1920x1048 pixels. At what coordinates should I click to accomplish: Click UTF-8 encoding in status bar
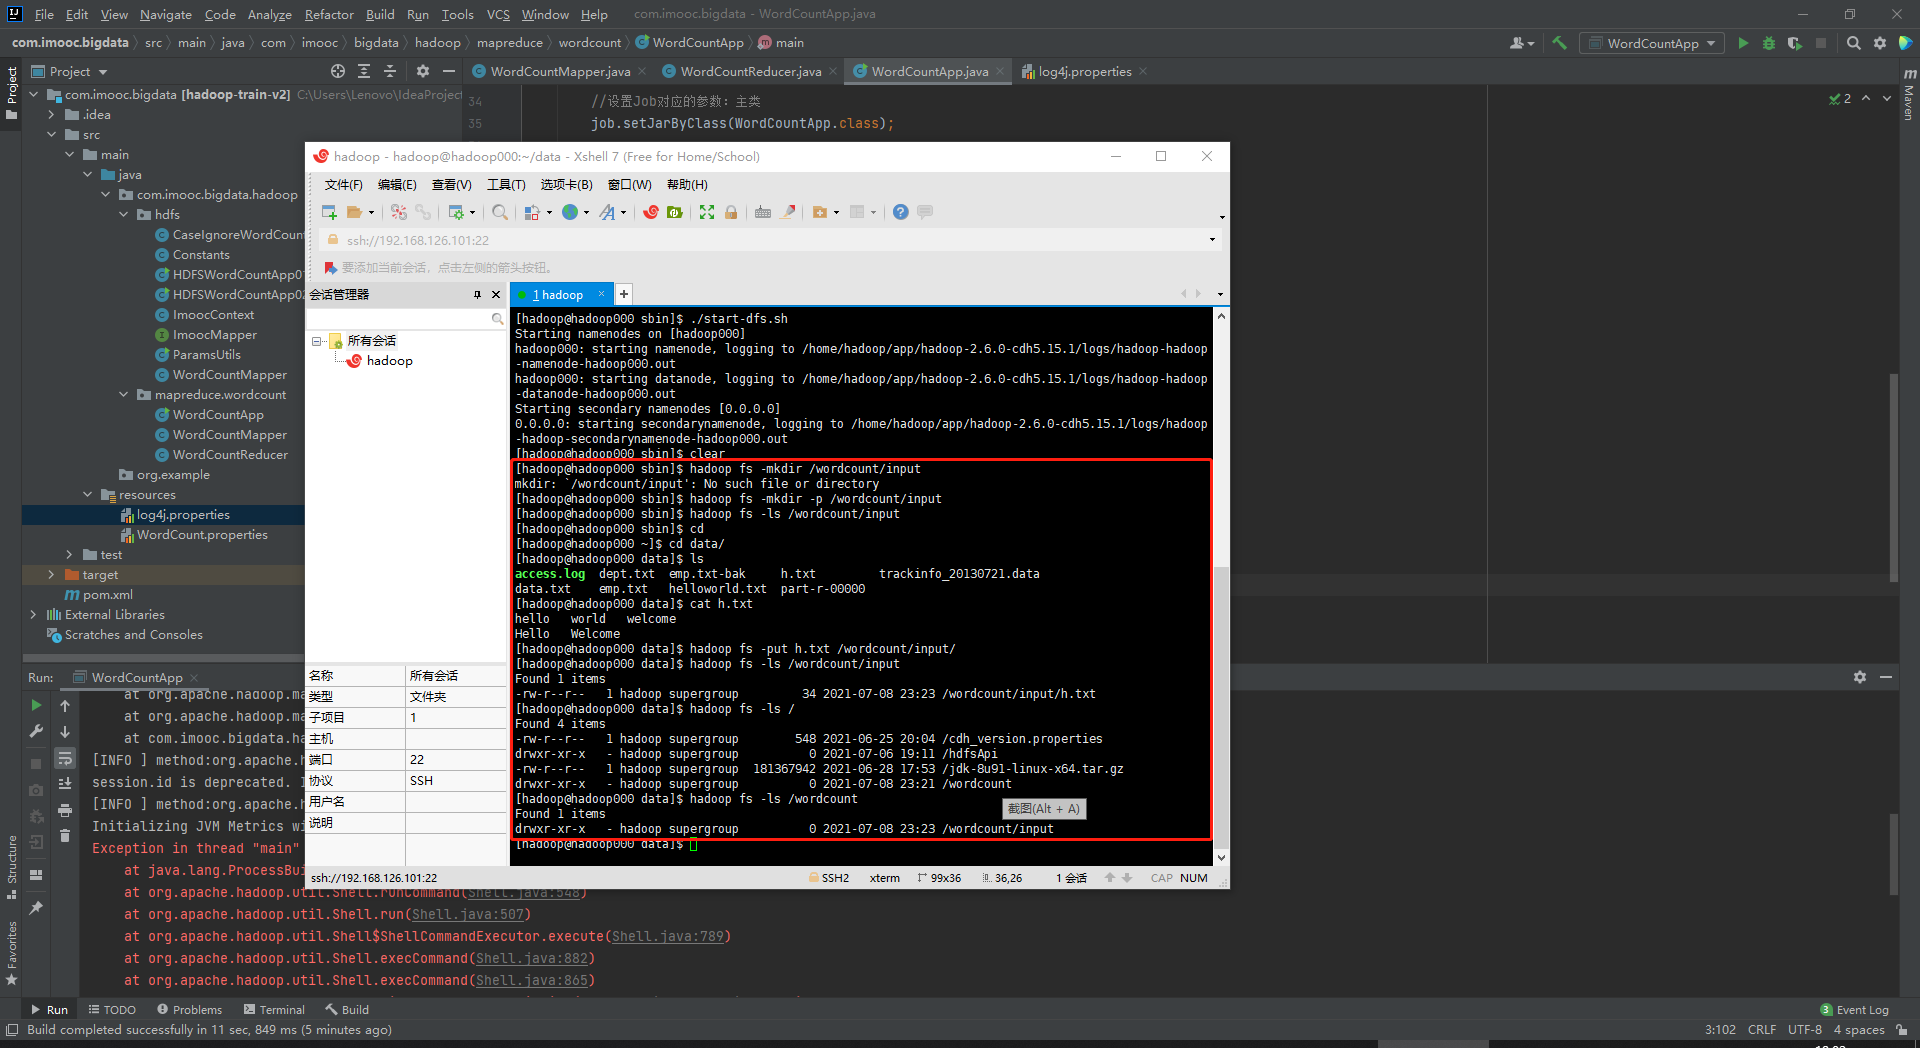click(1805, 1030)
